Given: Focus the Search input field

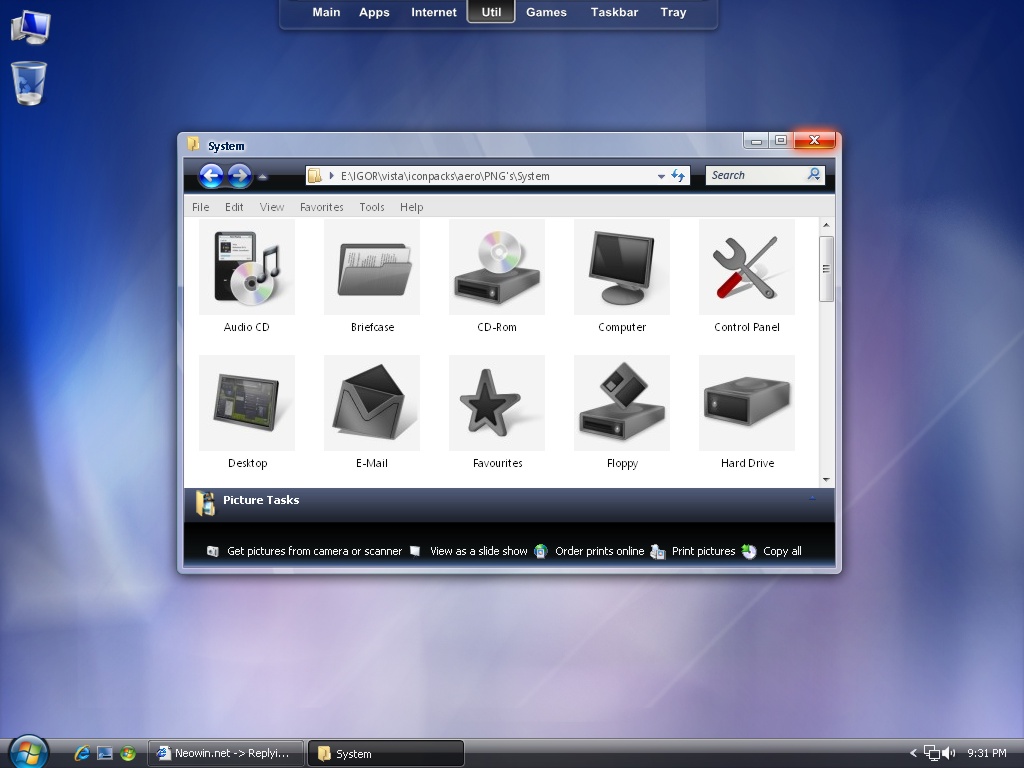Looking at the screenshot, I should coord(758,175).
